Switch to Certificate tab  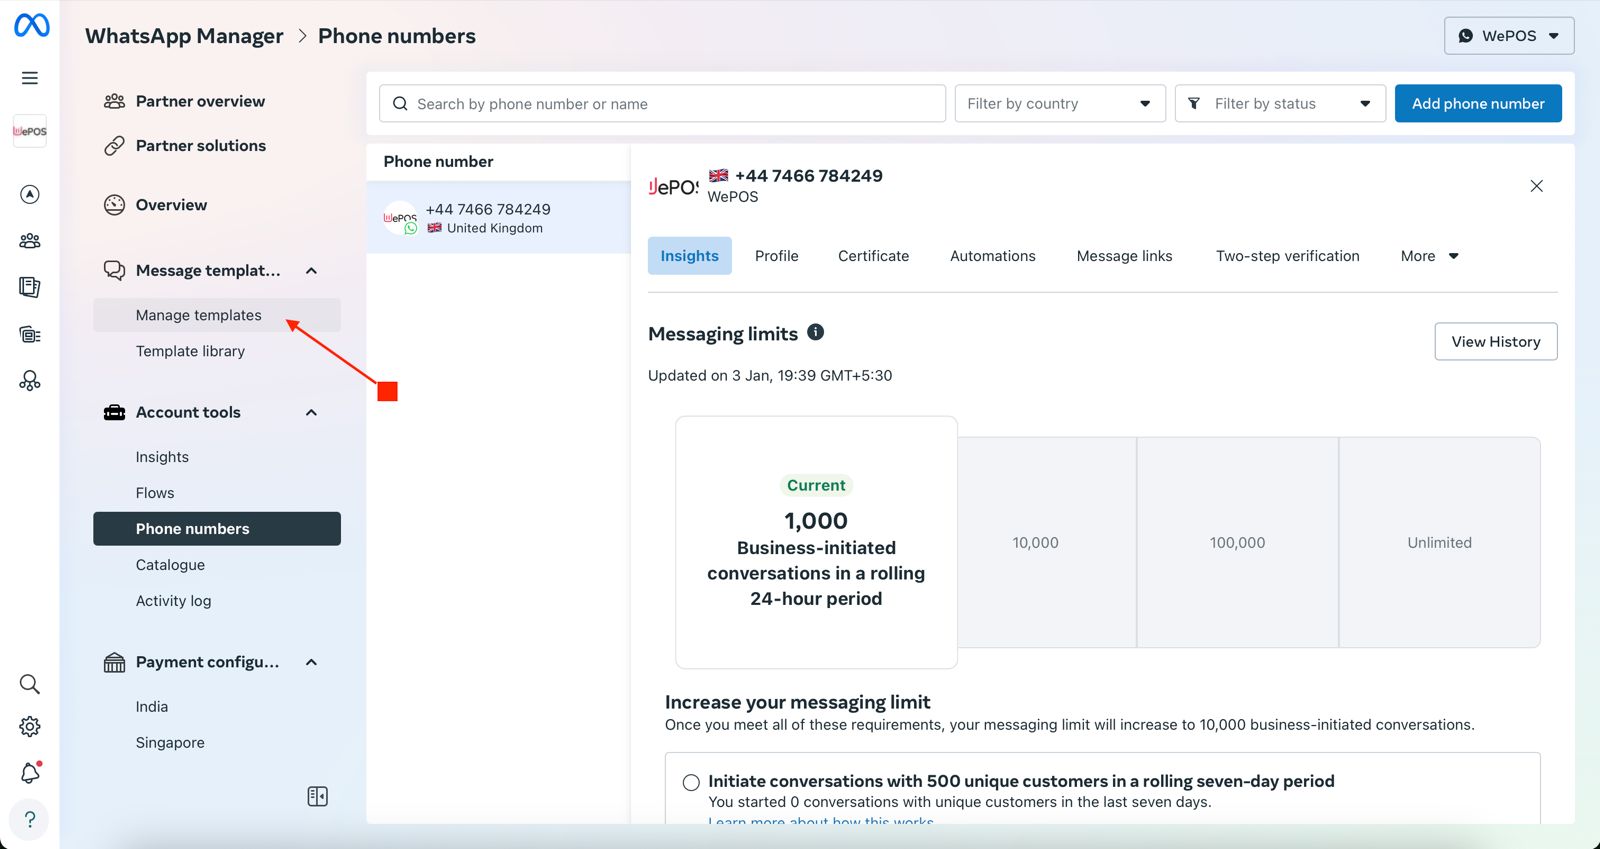pos(874,256)
